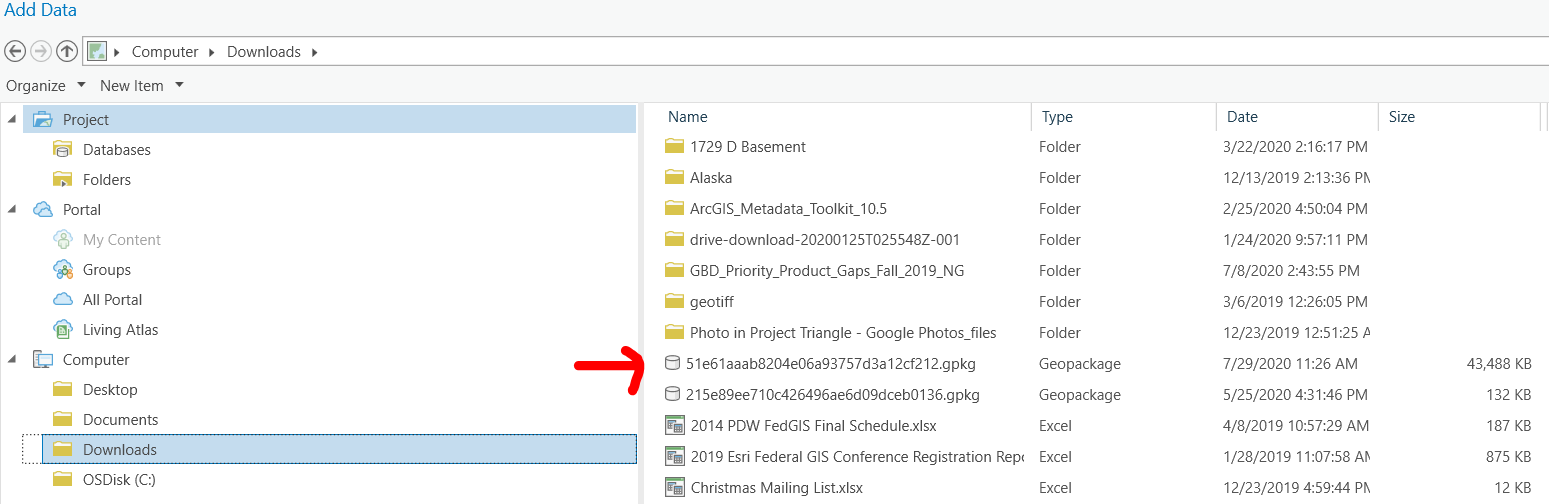Viewport: 1549px width, 504px height.
Task: Sort files by the Size column header
Action: tap(1402, 117)
